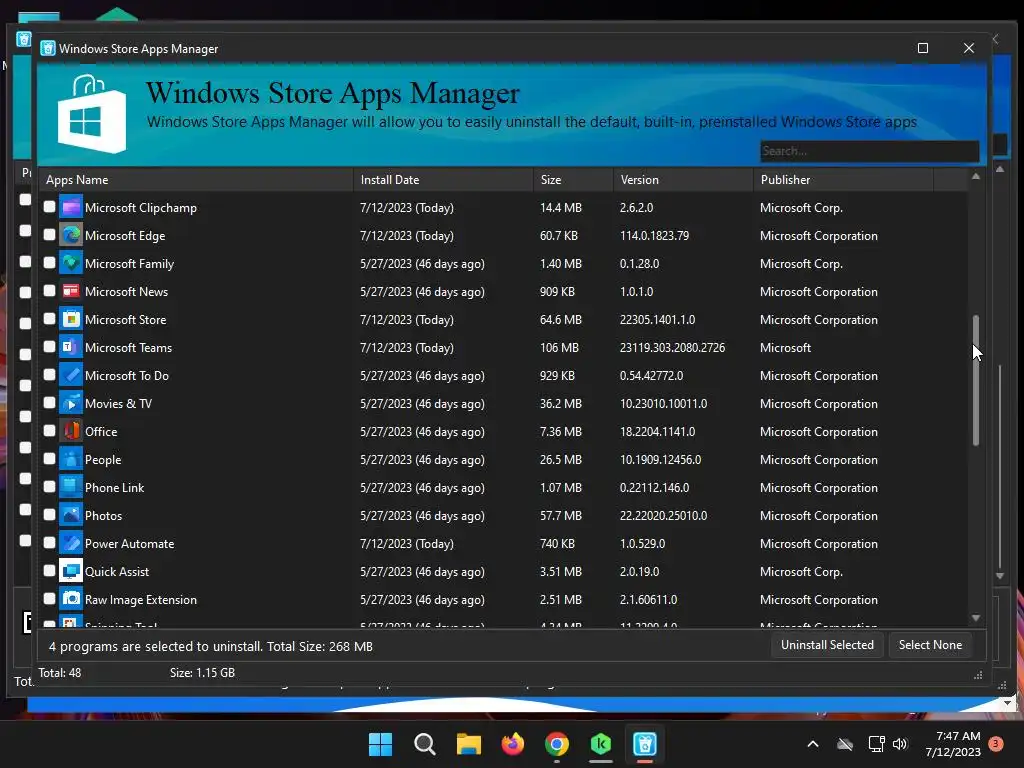The height and width of the screenshot is (768, 1024).
Task: Click the network icon in the system tray
Action: (x=876, y=744)
